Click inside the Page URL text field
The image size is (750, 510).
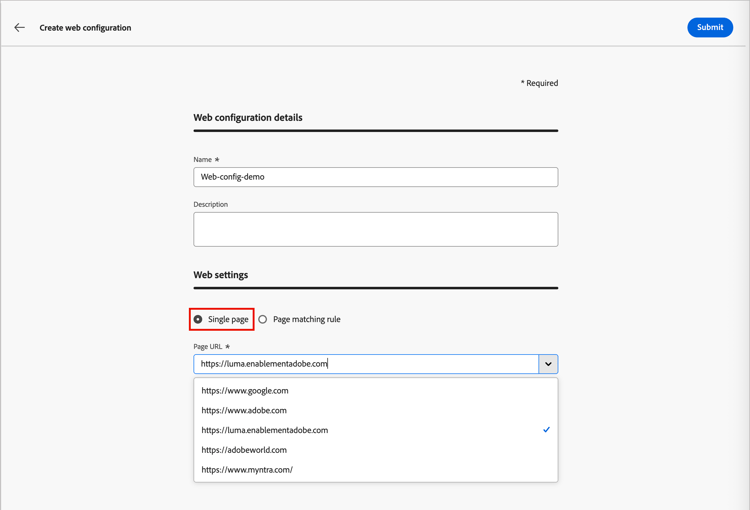pos(366,364)
